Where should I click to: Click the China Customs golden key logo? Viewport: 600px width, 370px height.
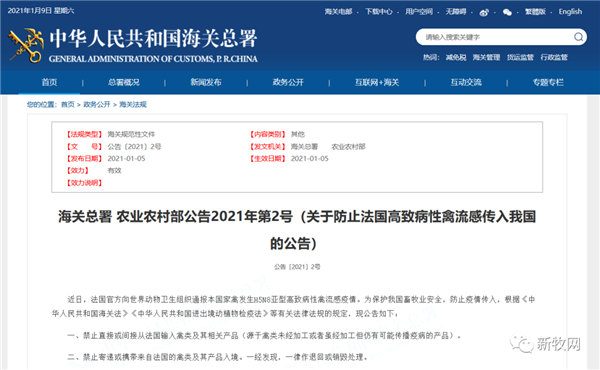pos(26,45)
